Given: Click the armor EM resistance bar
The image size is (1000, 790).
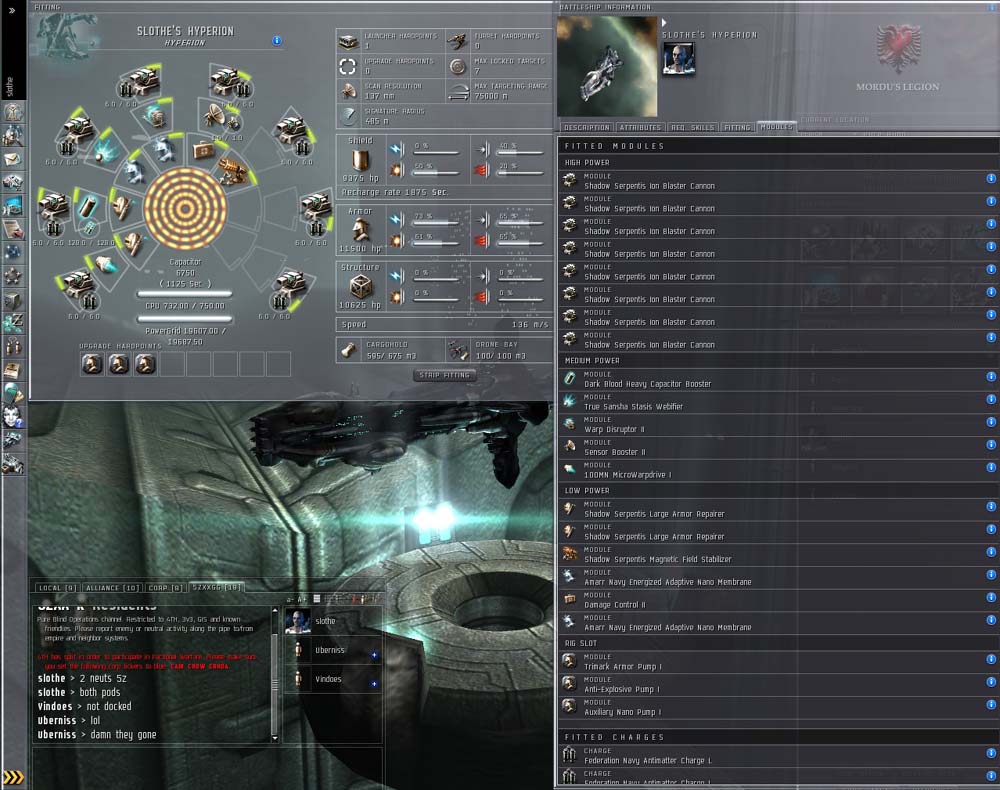Looking at the screenshot, I should pyautogui.click(x=437, y=223).
